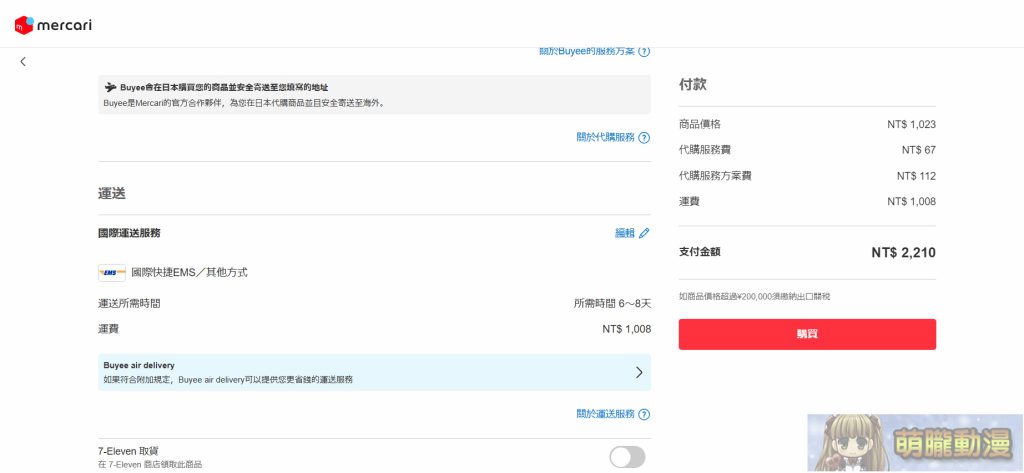The height and width of the screenshot is (473, 1024).
Task: Open 關於運送服務 link
Action: pos(605,414)
